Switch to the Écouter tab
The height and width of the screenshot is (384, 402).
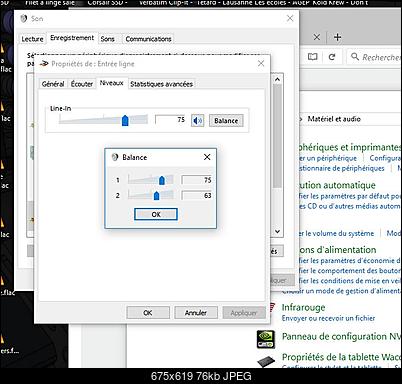82,84
